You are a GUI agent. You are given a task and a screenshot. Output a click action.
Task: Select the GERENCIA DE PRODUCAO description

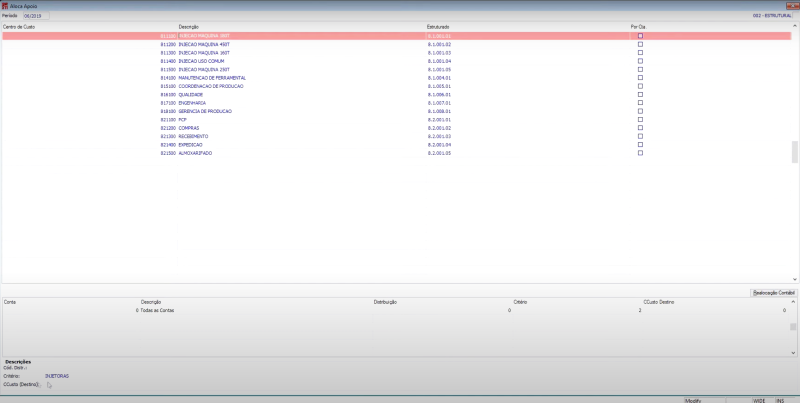tap(205, 111)
